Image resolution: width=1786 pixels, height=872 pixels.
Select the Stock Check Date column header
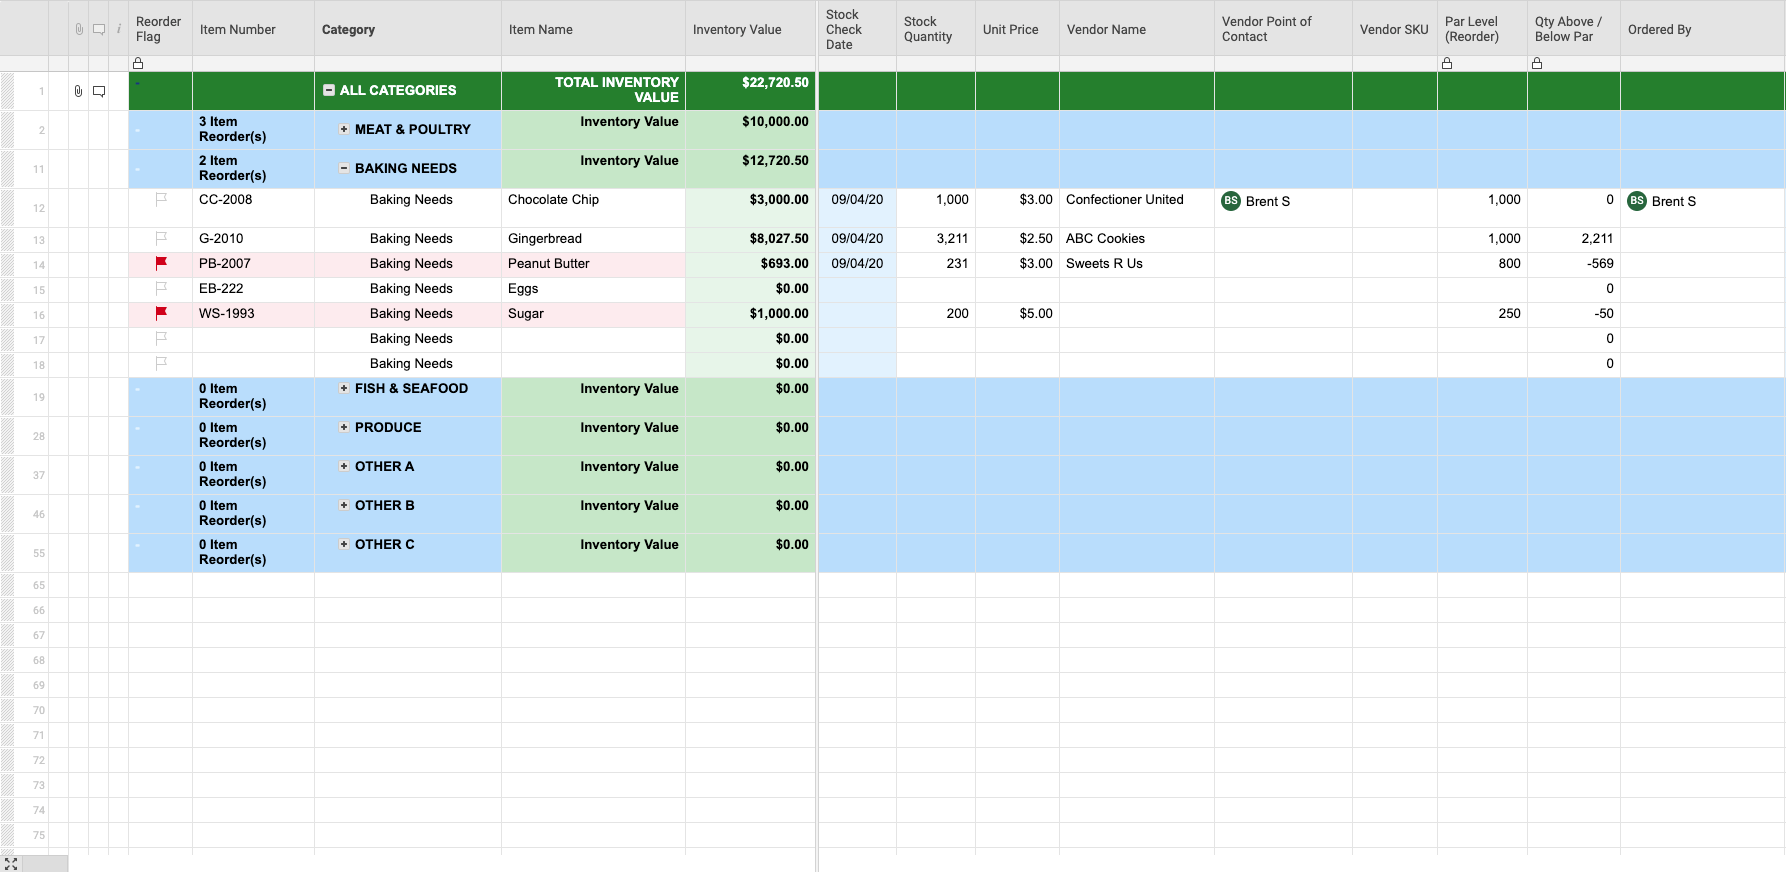tap(857, 29)
